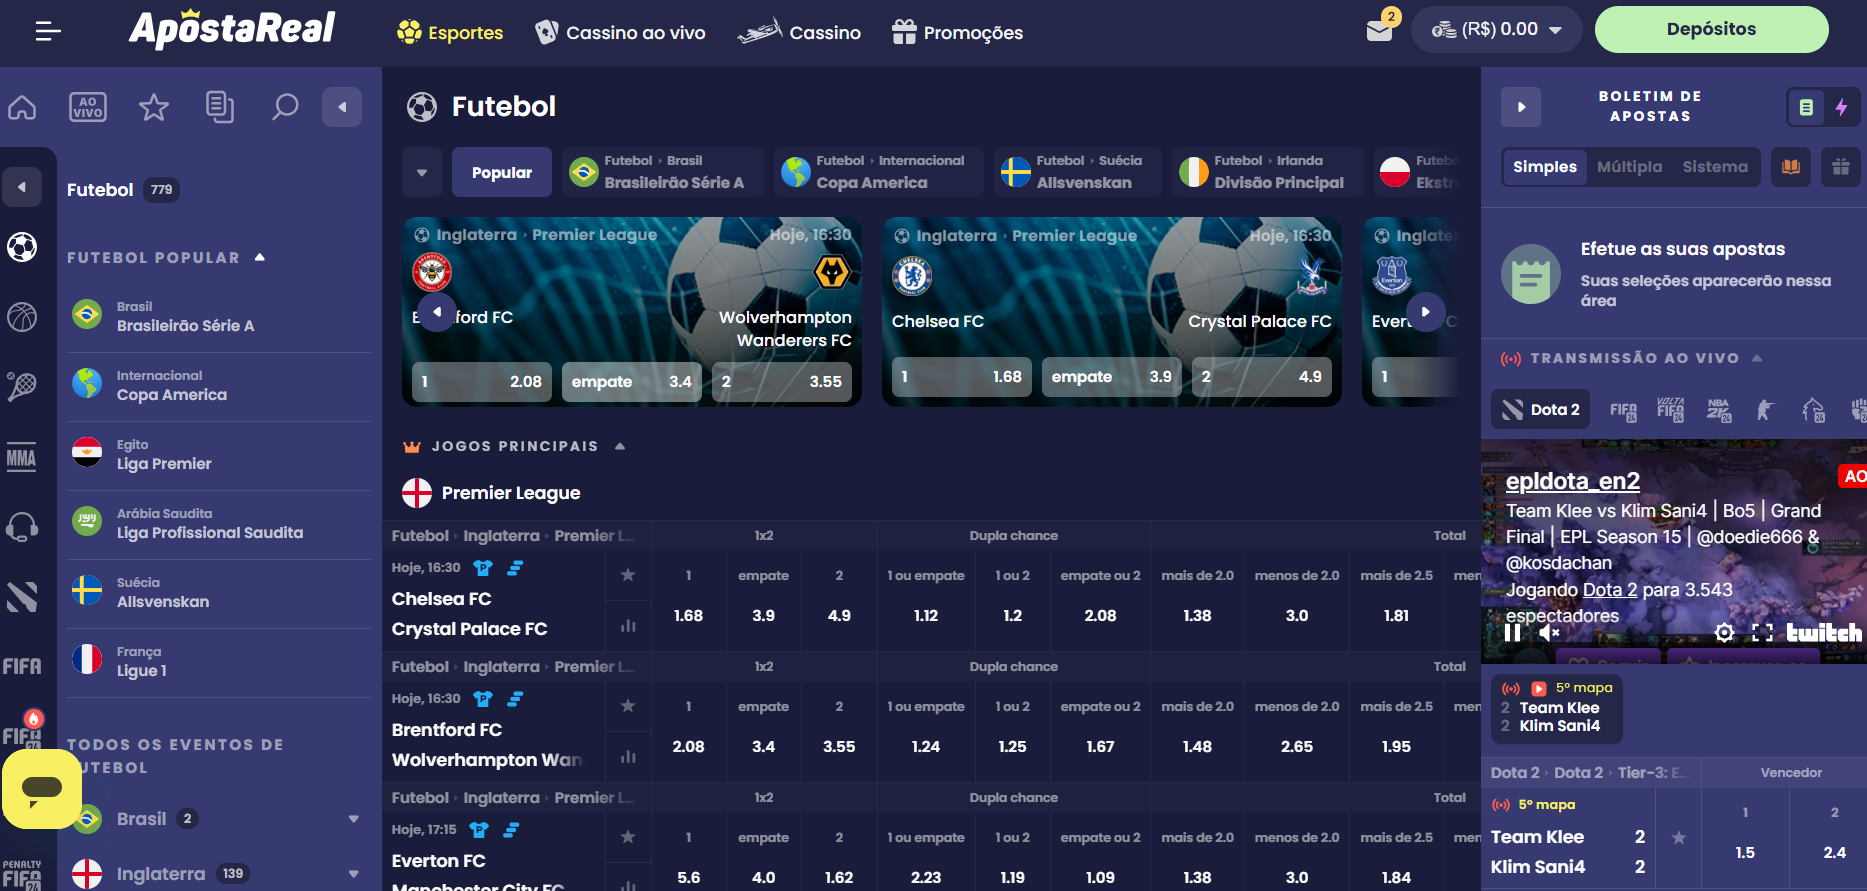Open Brentford vs Wolverhampton statistics icon
The width and height of the screenshot is (1867, 891).
[x=628, y=757]
